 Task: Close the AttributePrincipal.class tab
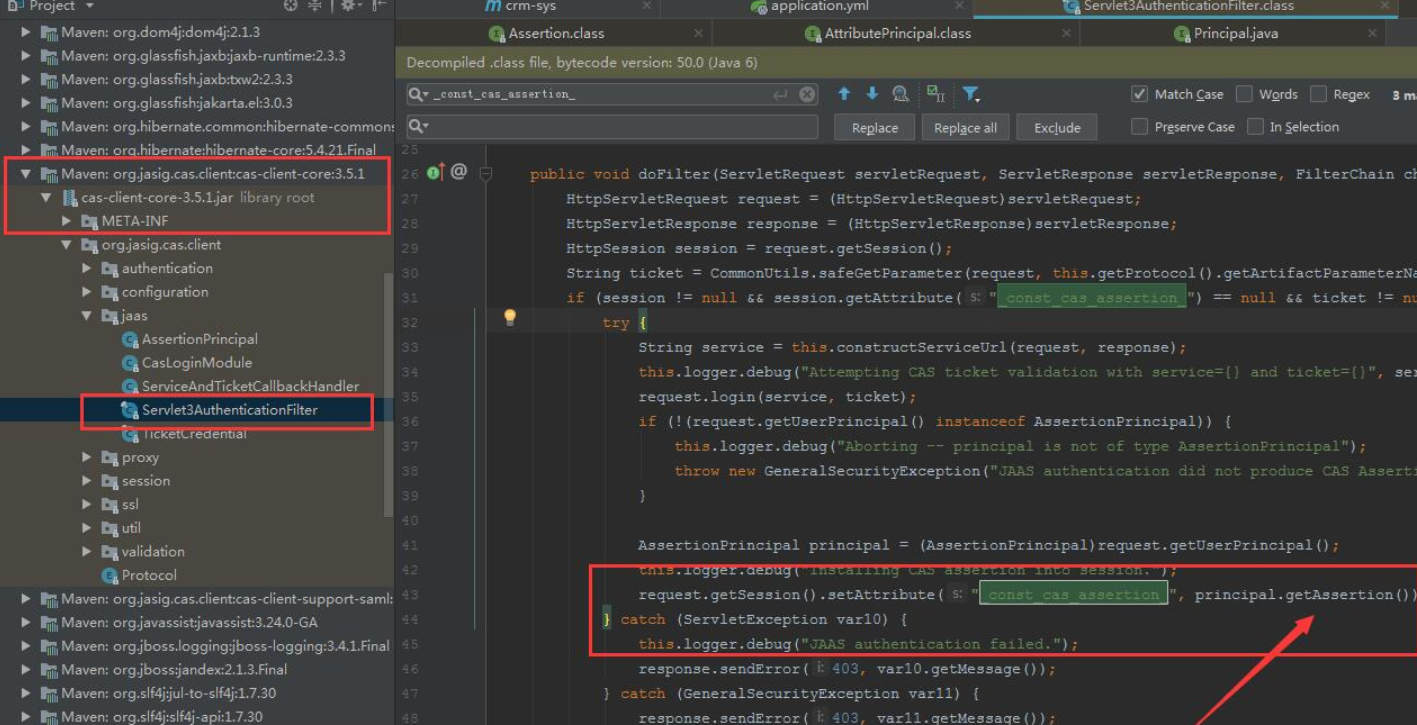[1067, 33]
